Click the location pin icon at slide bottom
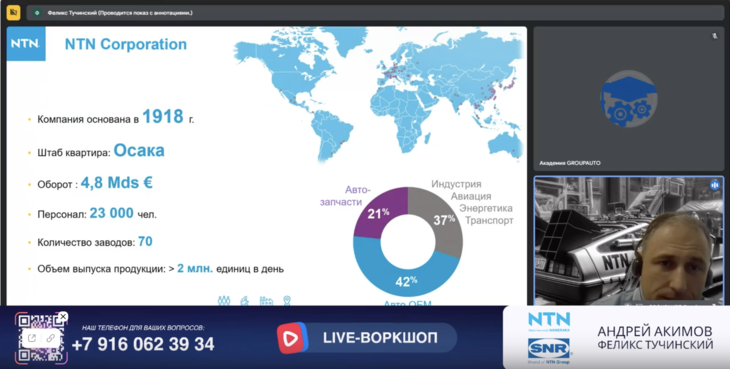Viewport: 730px width, 369px height. (x=287, y=301)
